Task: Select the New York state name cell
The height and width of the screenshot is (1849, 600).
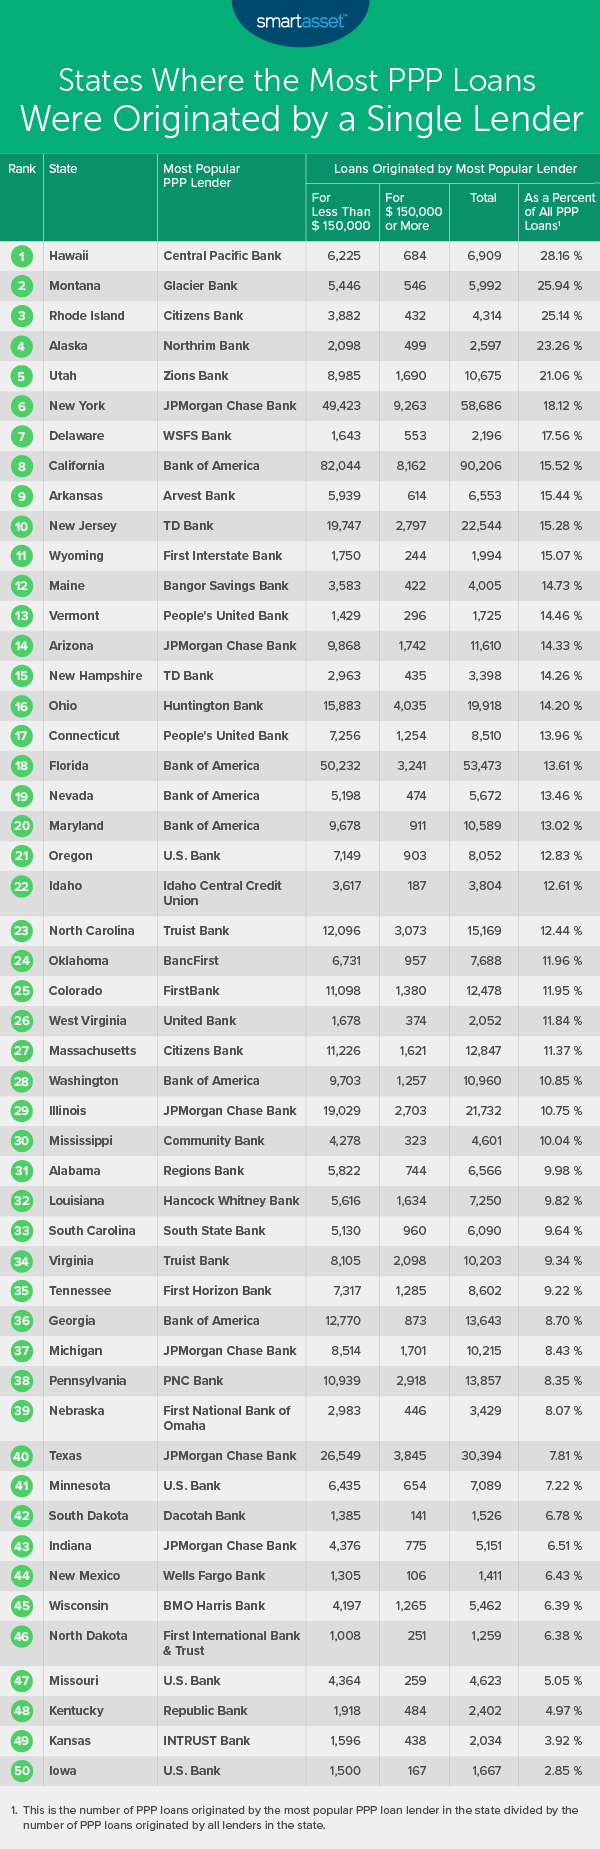Action: (x=77, y=406)
